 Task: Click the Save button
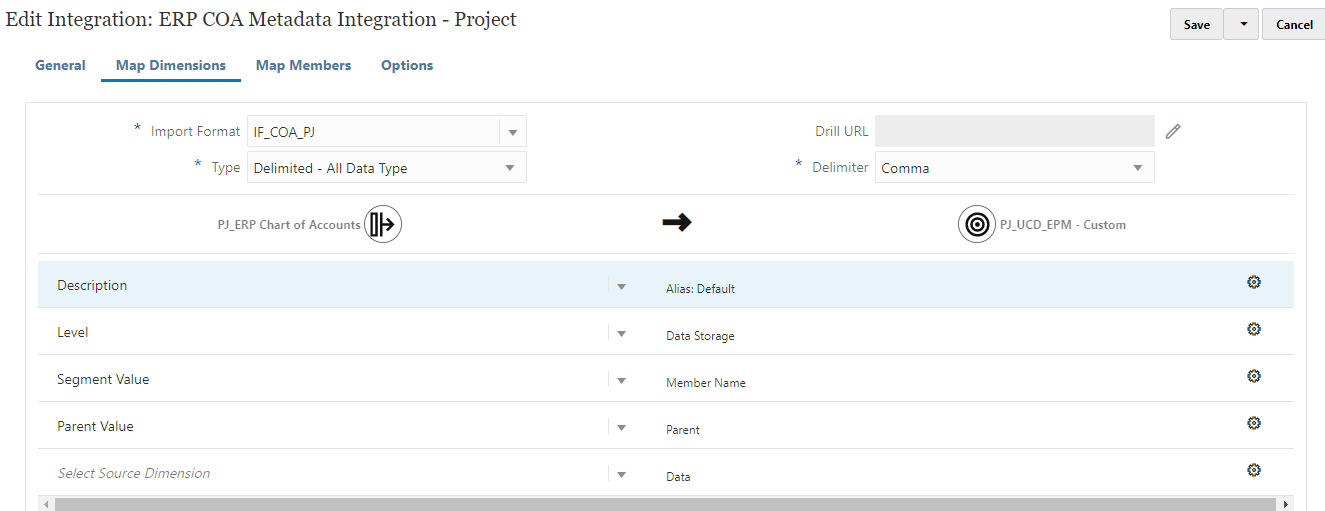tap(1196, 25)
